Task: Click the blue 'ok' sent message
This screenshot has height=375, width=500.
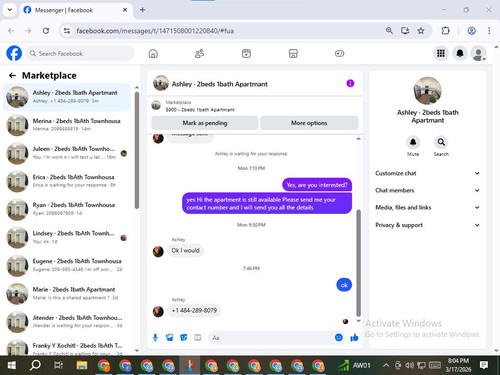Action: point(344,285)
